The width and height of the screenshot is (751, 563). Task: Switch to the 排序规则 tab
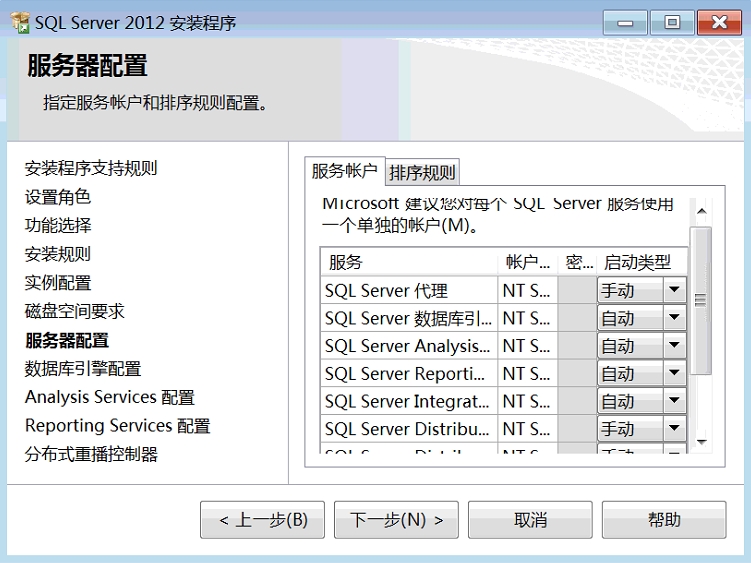(x=422, y=172)
